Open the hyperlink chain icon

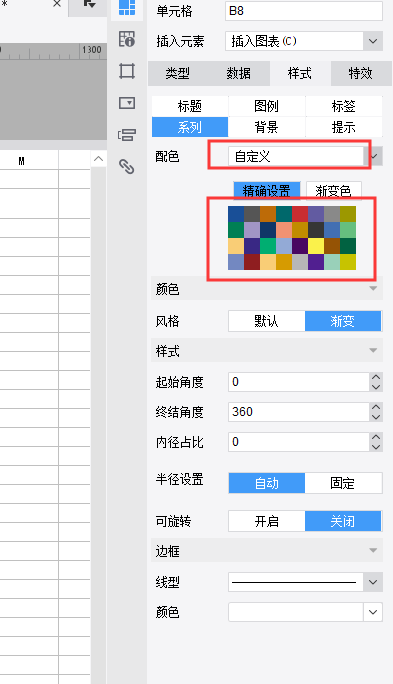point(127,167)
